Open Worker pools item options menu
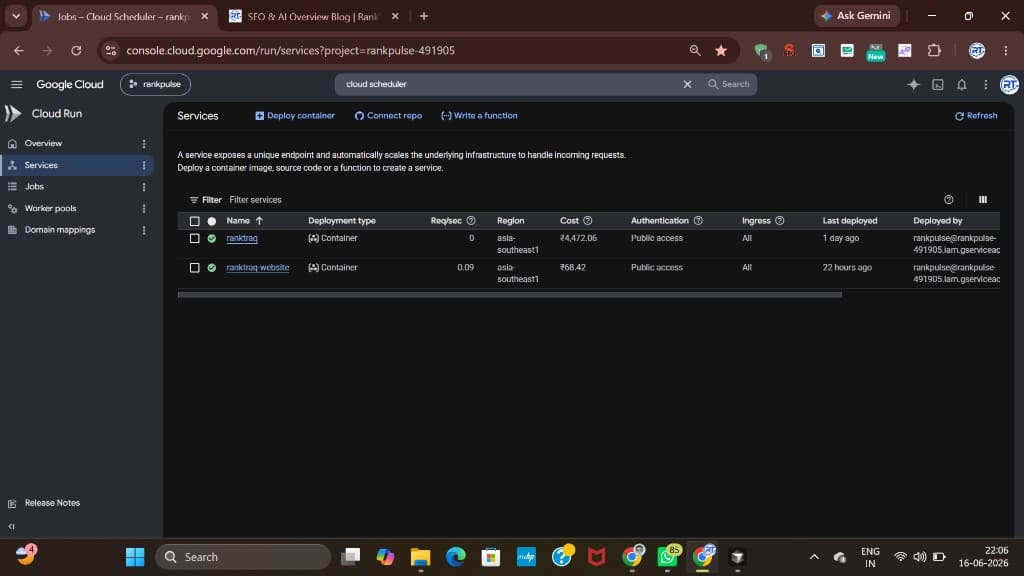Image resolution: width=1024 pixels, height=576 pixels. pyautogui.click(x=144, y=208)
